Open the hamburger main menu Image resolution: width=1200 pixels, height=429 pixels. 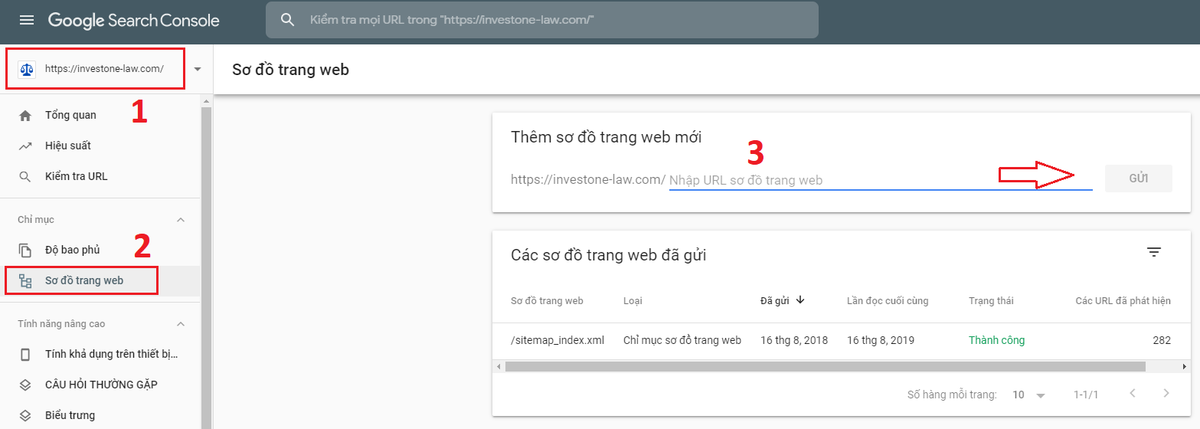pos(26,20)
